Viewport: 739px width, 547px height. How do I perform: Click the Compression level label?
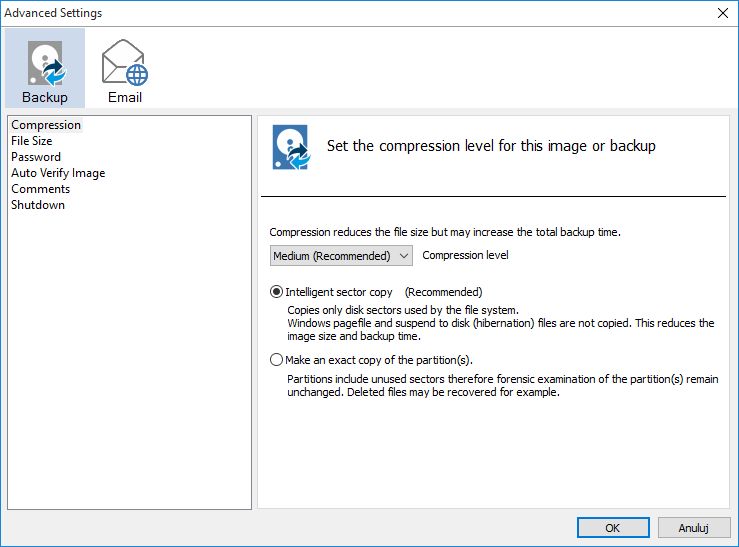465,255
